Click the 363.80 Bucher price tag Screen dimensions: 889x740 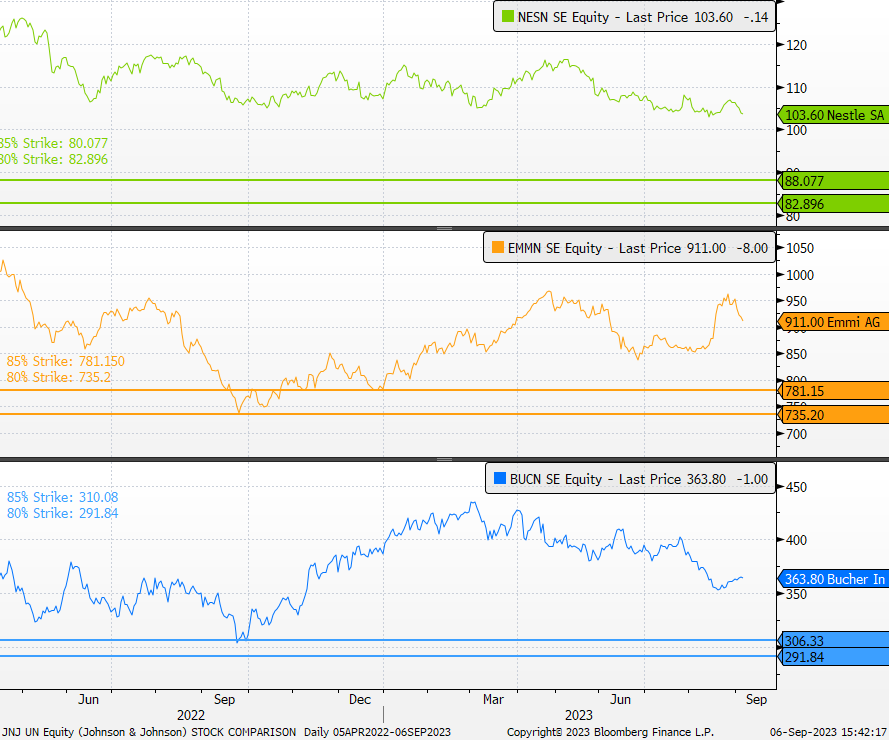pos(833,579)
